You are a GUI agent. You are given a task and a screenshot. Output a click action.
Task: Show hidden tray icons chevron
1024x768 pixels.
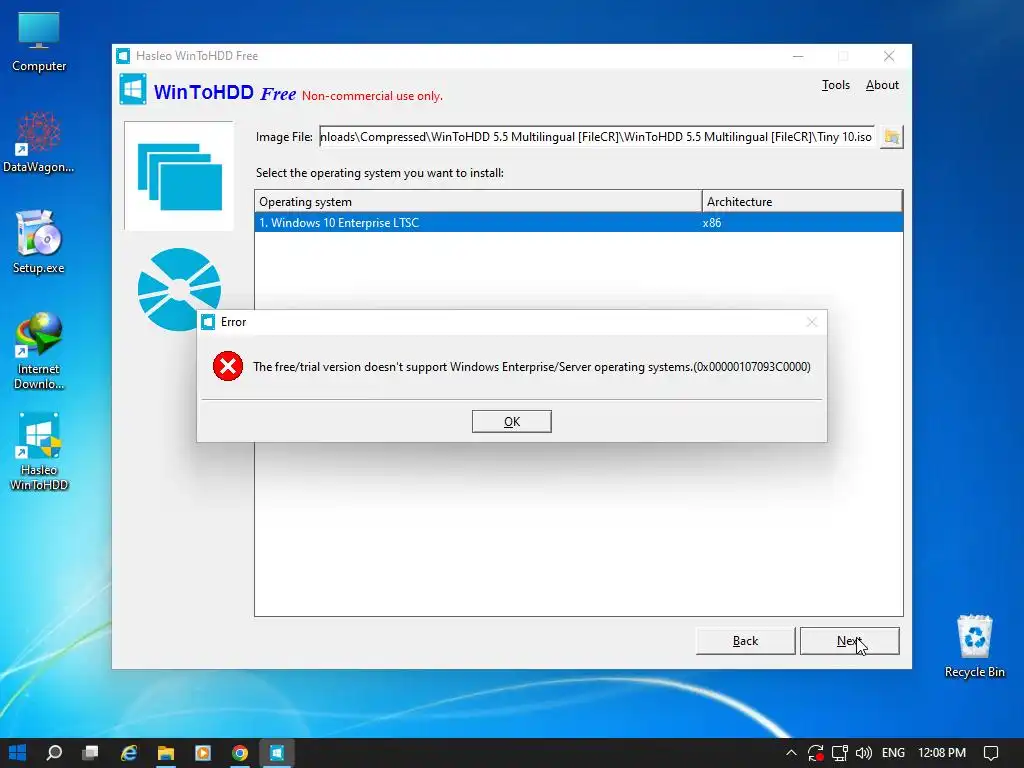(x=791, y=753)
